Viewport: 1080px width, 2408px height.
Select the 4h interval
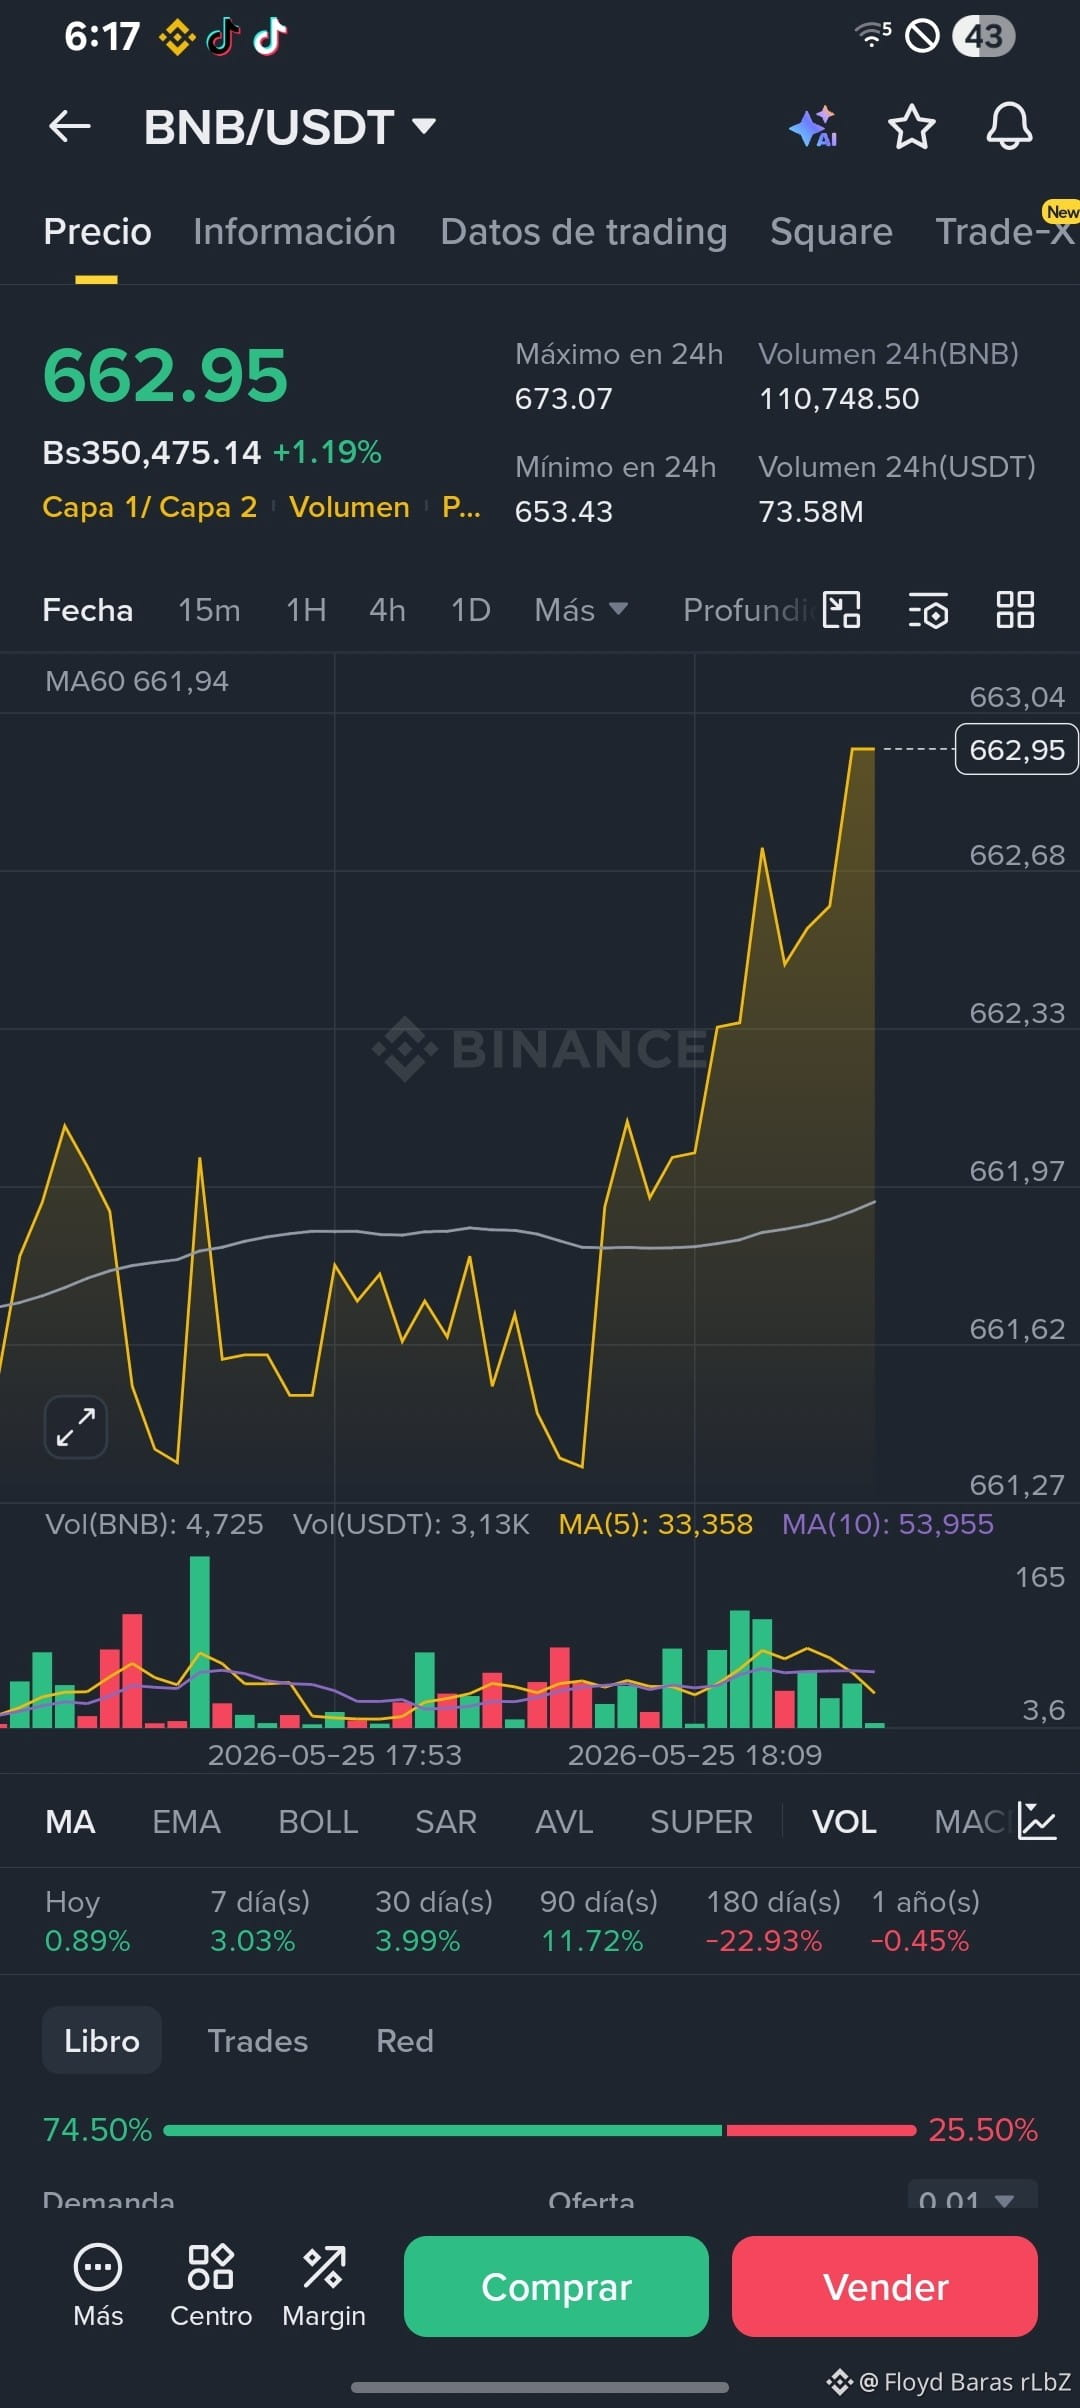click(x=388, y=610)
